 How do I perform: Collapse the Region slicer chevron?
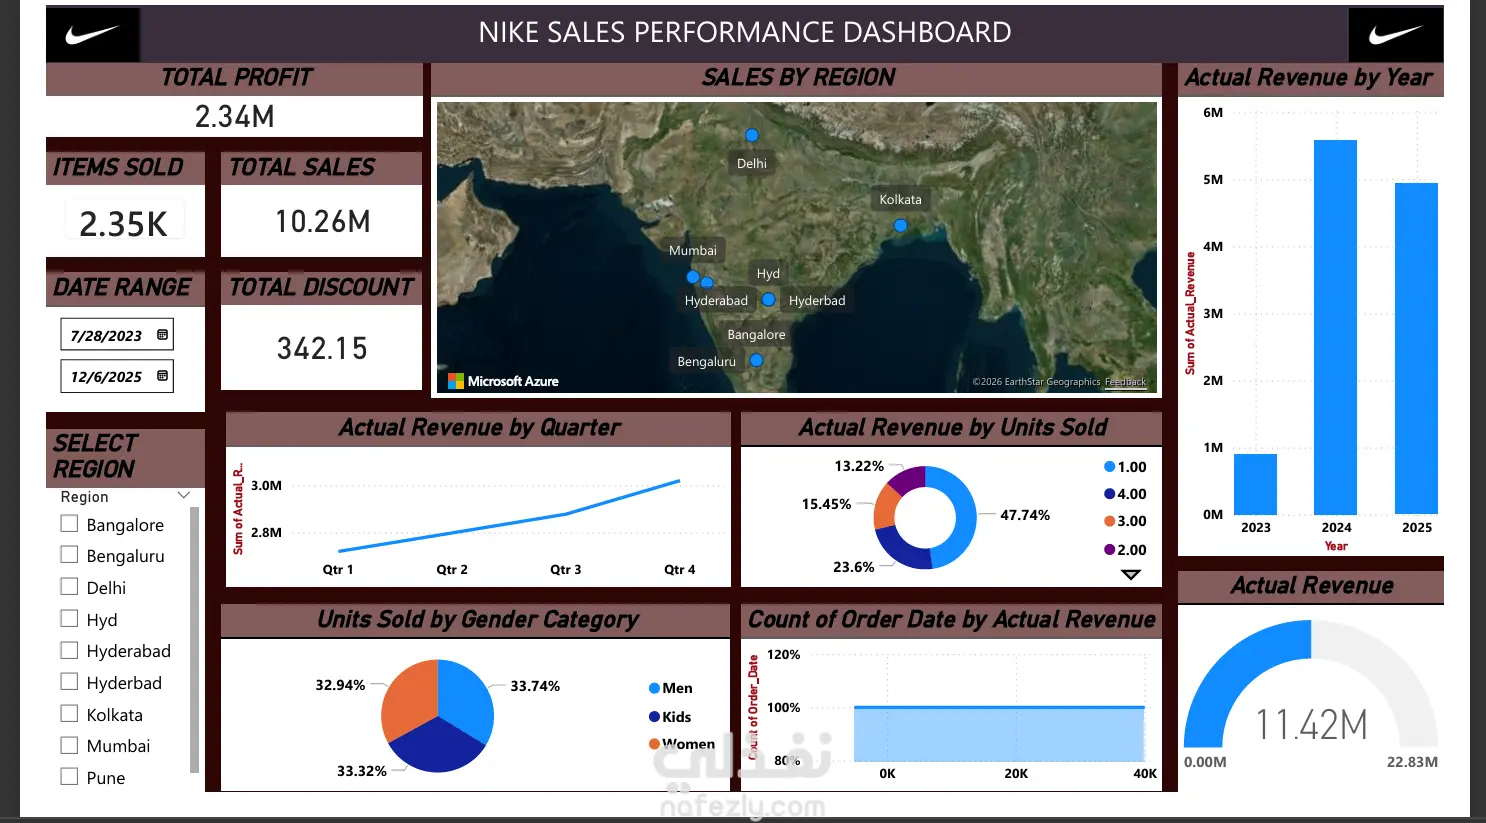click(x=184, y=495)
